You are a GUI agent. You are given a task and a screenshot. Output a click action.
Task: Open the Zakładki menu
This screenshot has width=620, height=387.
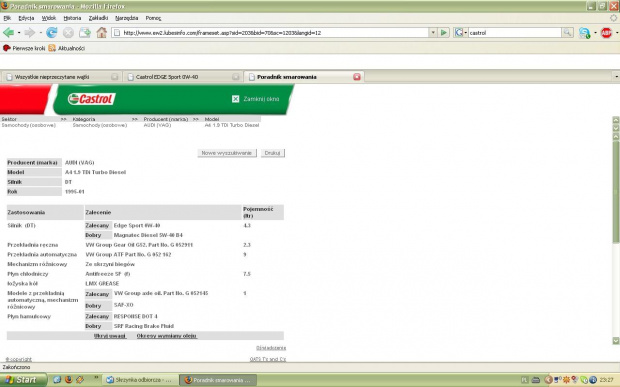[98, 18]
